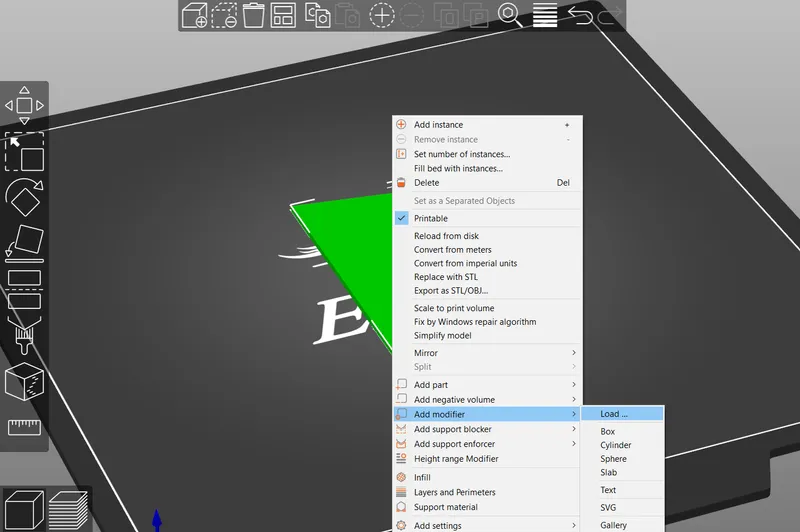Choose Fix by Windows repair algorithm
800x532 pixels.
[x=487, y=322]
